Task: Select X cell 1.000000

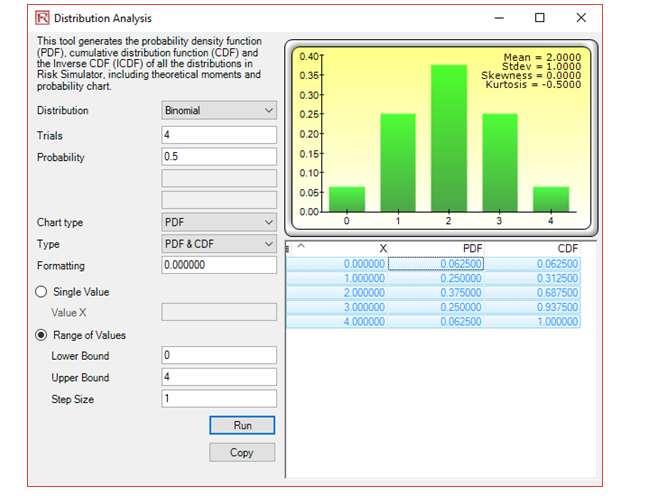Action: point(337,278)
